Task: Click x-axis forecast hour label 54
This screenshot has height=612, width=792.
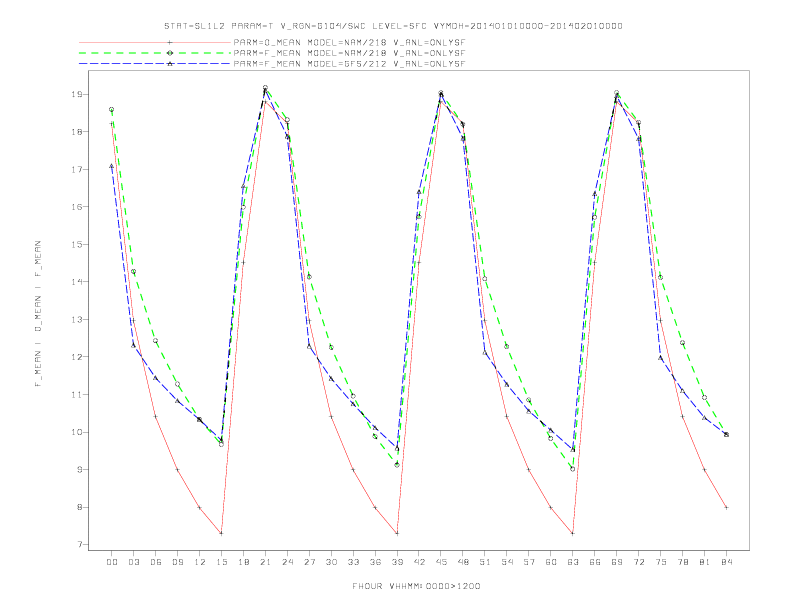Action: pos(507,562)
